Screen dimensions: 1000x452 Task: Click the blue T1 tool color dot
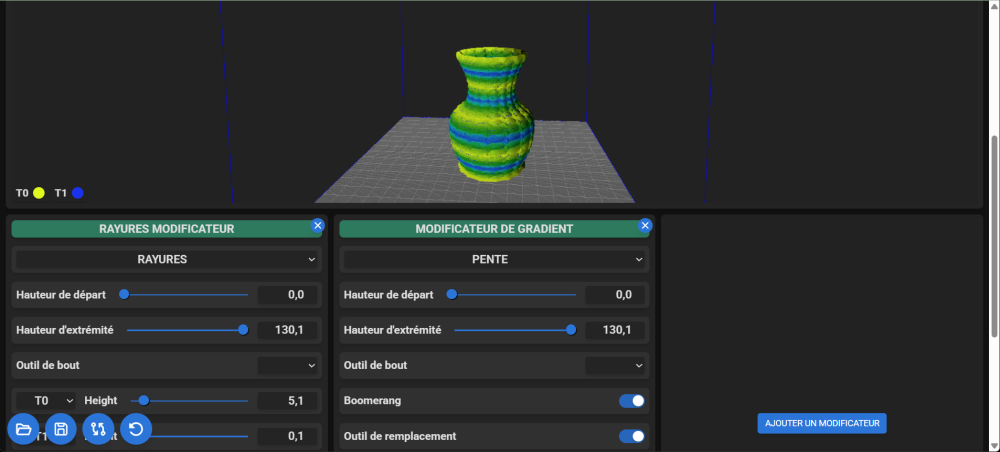click(x=77, y=193)
